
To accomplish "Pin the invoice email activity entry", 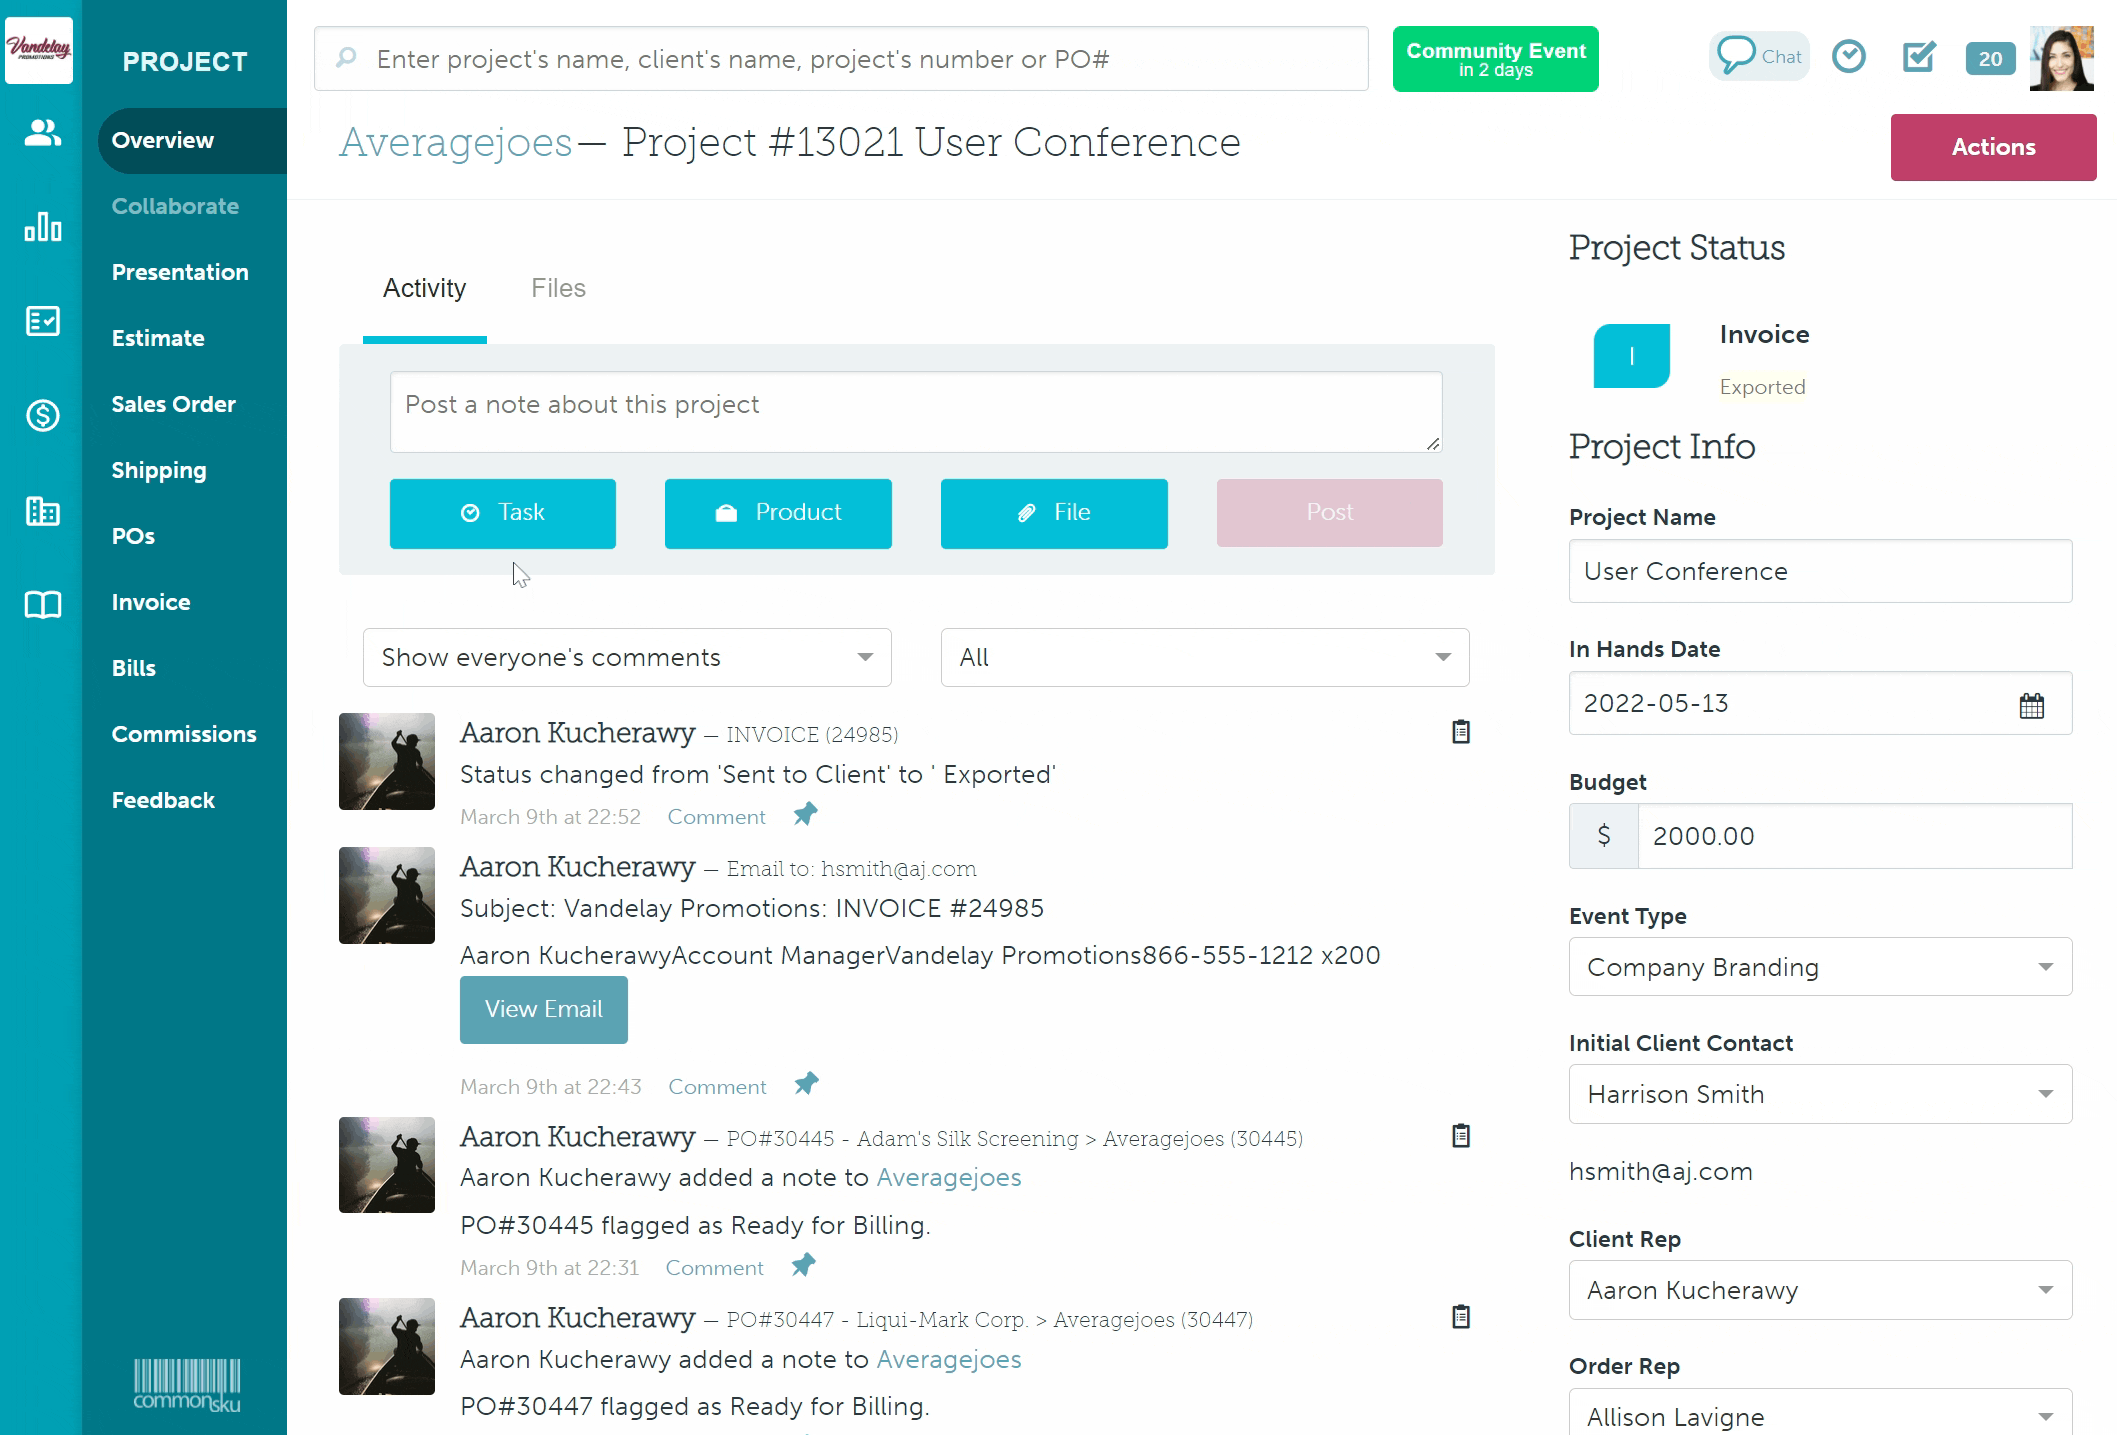I will coord(806,1084).
